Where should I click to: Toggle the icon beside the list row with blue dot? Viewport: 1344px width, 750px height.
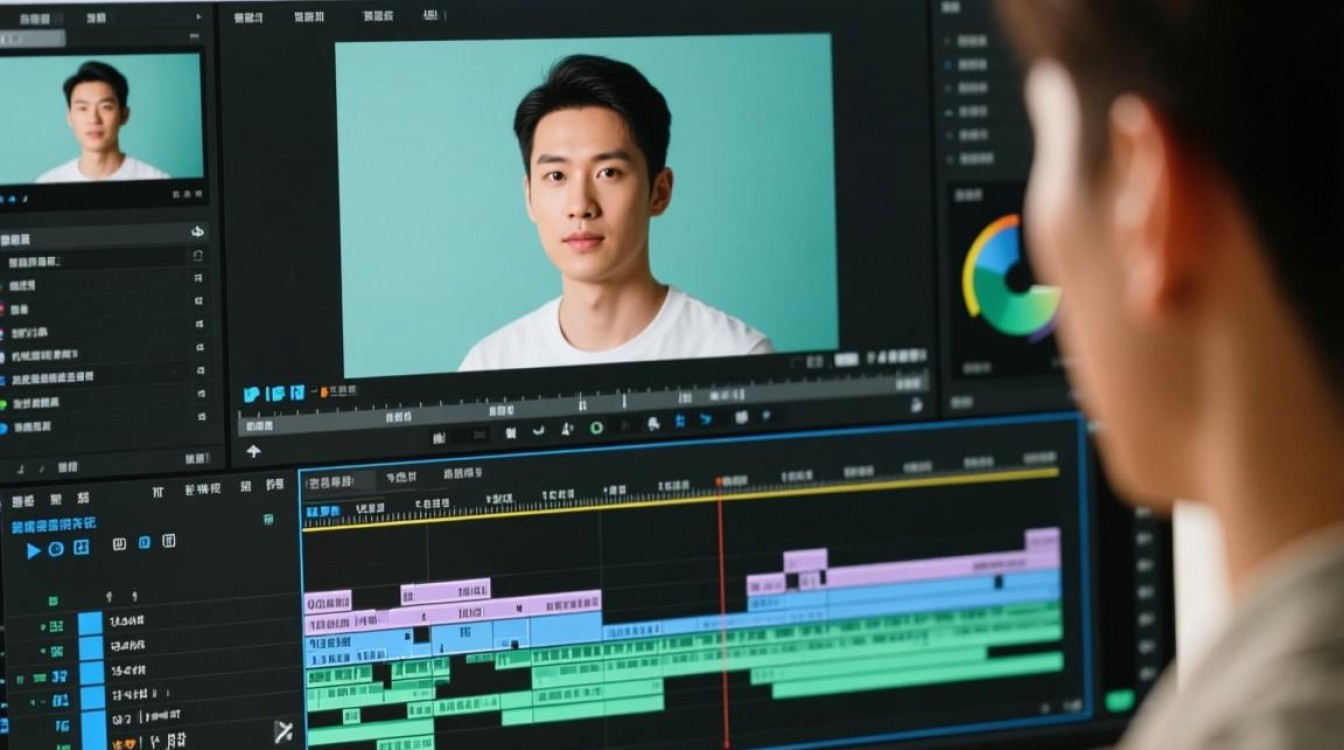point(200,428)
